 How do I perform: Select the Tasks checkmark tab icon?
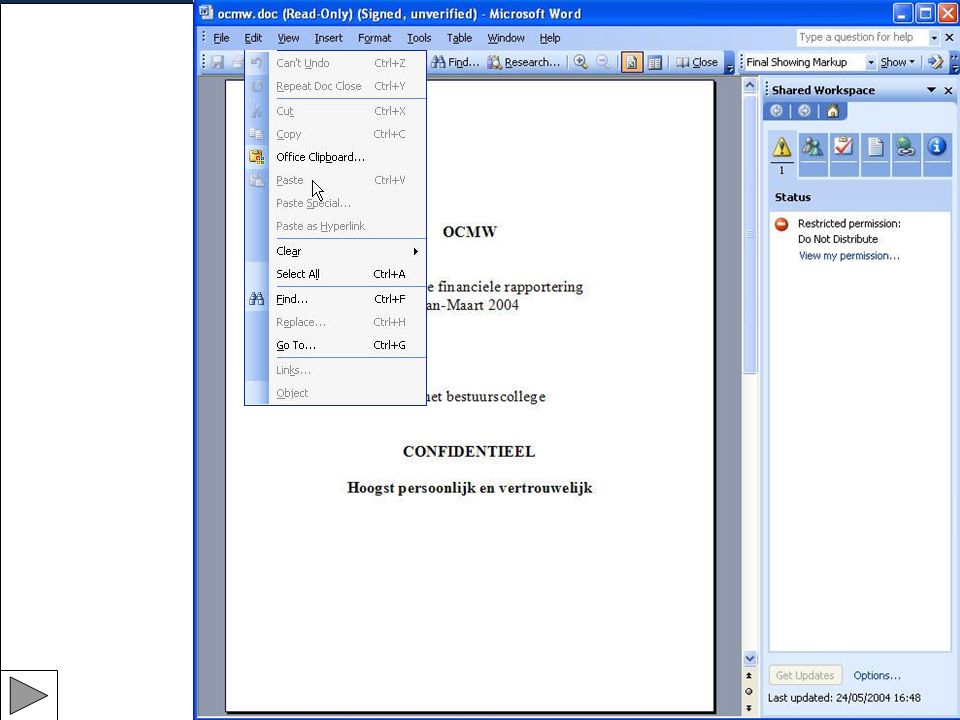click(844, 147)
